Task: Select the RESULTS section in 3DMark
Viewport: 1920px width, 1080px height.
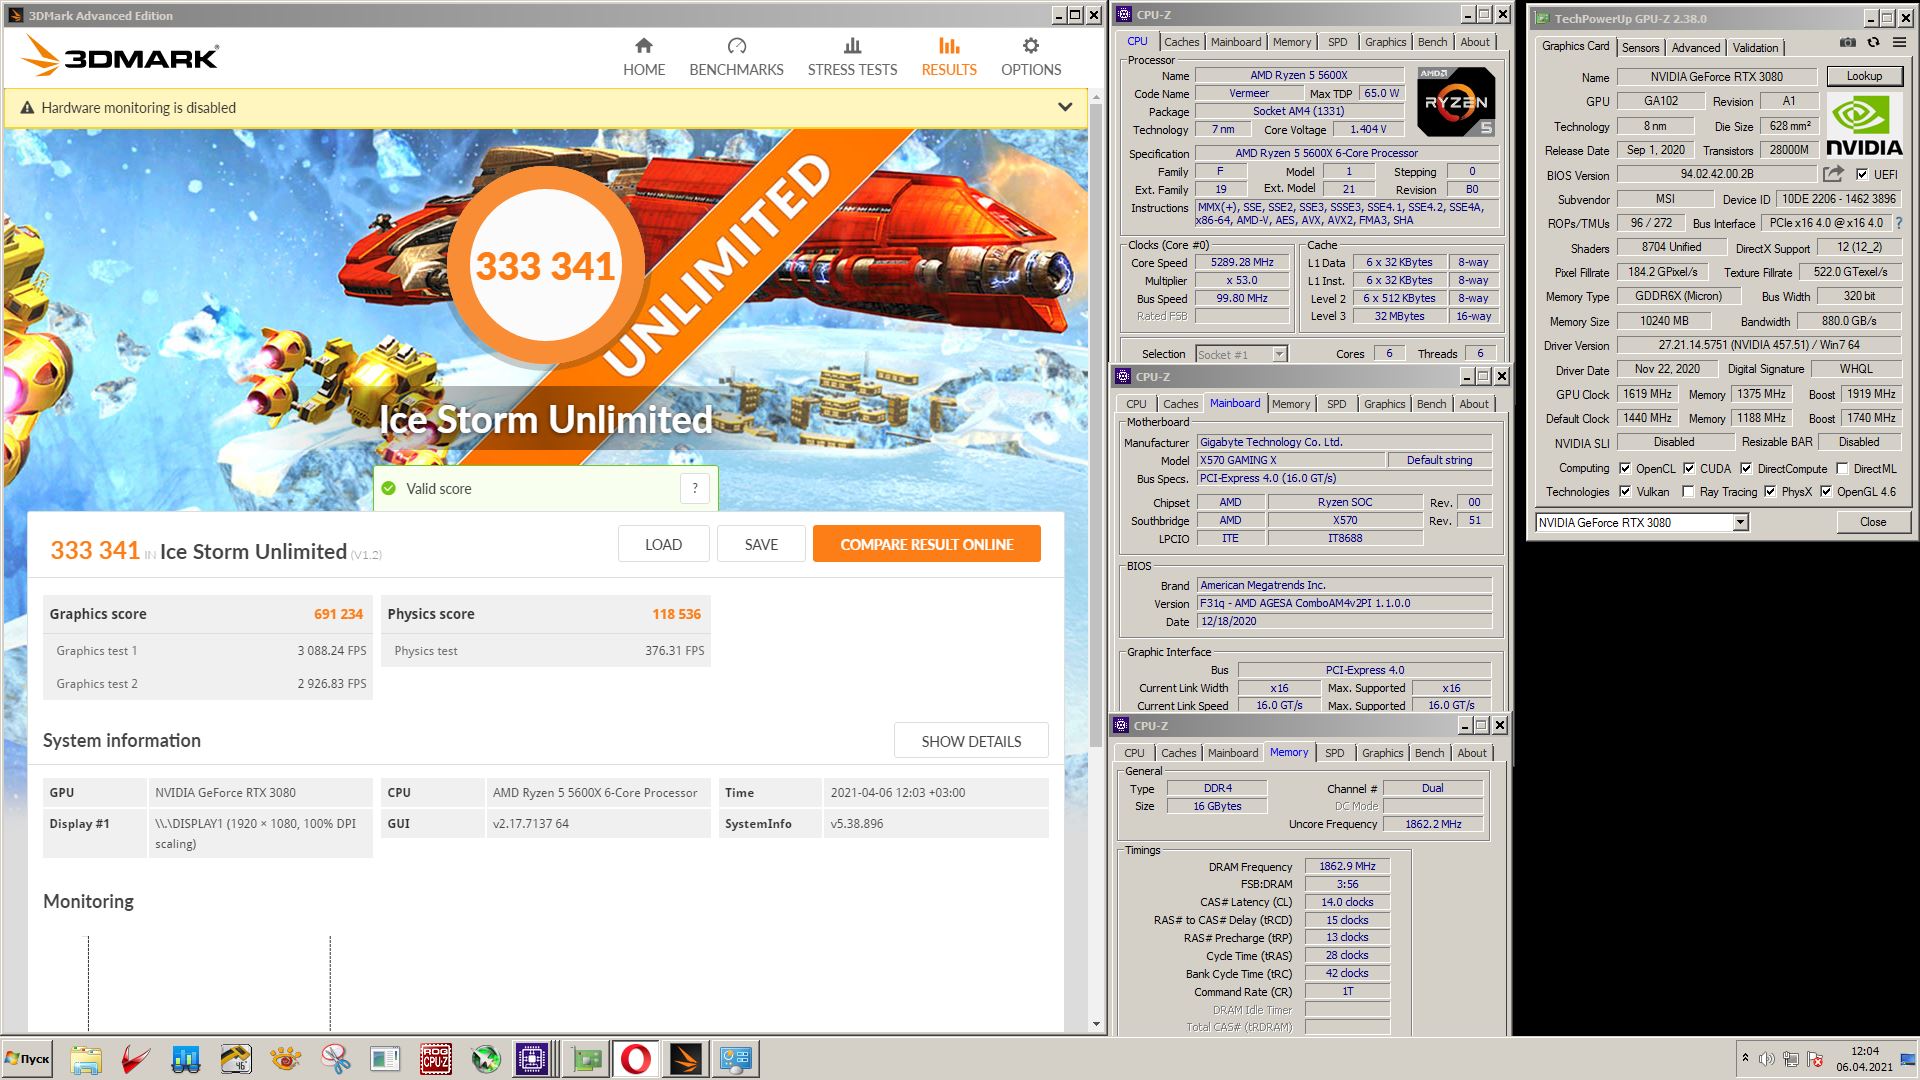Action: pos(949,57)
